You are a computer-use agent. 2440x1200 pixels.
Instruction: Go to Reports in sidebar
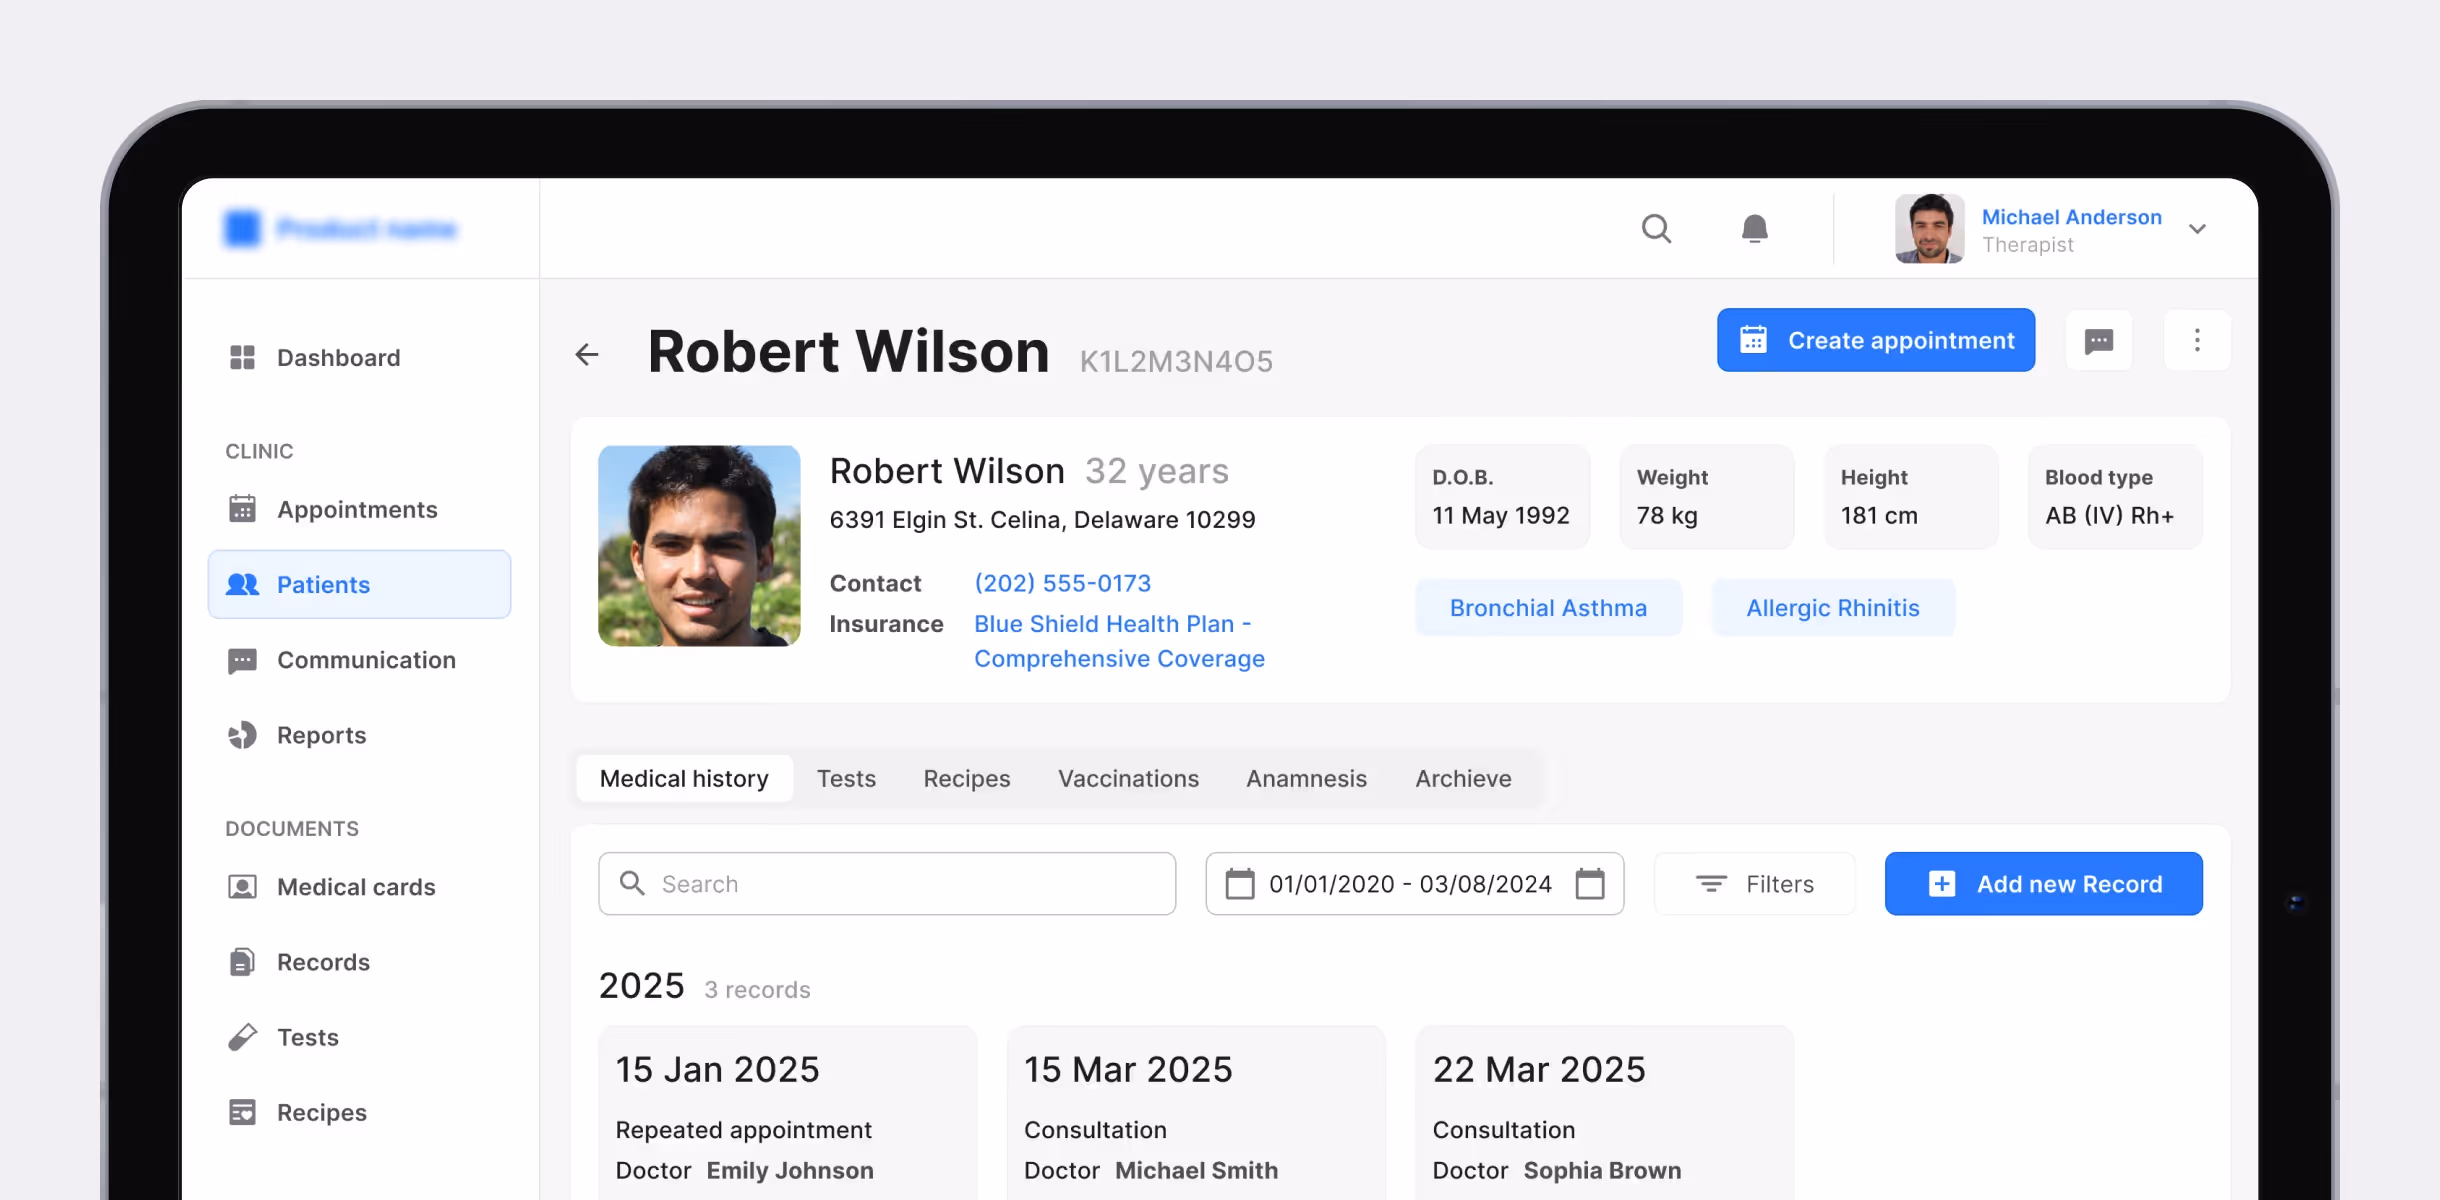[x=321, y=735]
